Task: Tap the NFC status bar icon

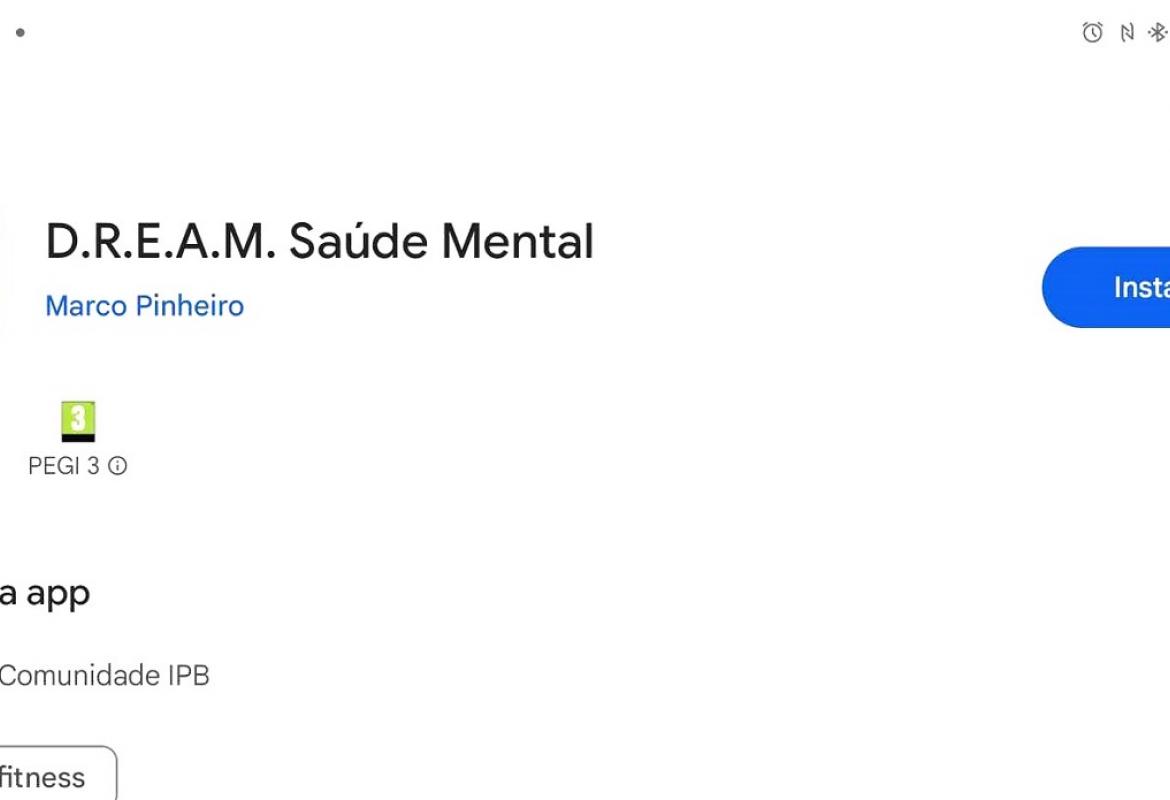Action: point(1127,32)
